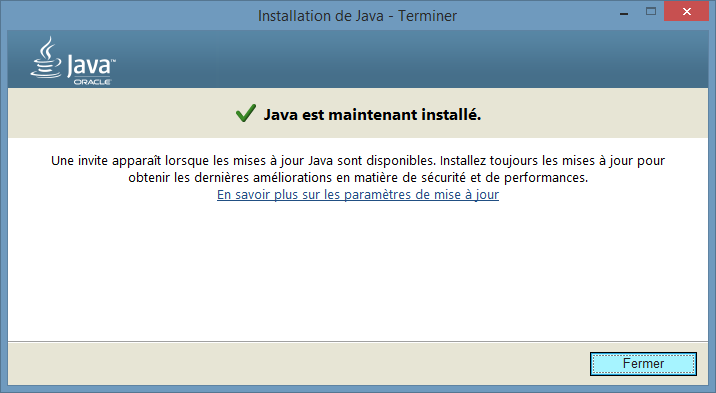The image size is (716, 393).
Task: Click the blank white area below the link
Action: [358, 272]
